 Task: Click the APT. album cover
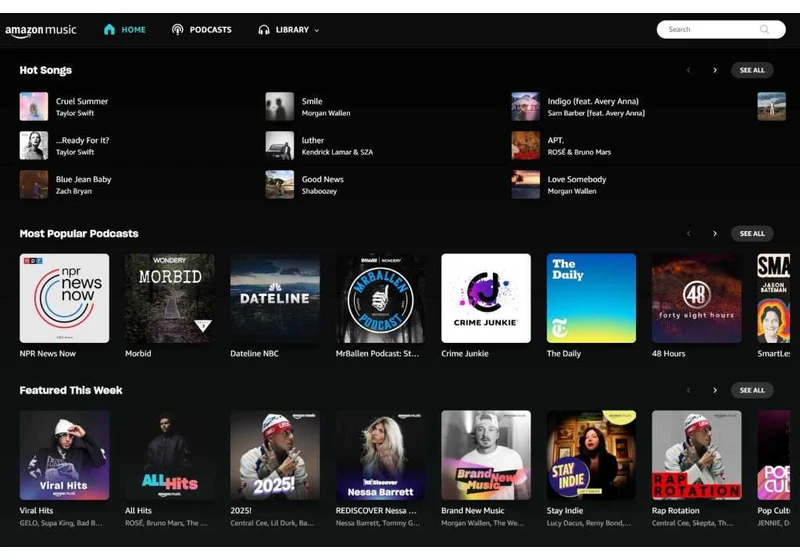pos(526,145)
